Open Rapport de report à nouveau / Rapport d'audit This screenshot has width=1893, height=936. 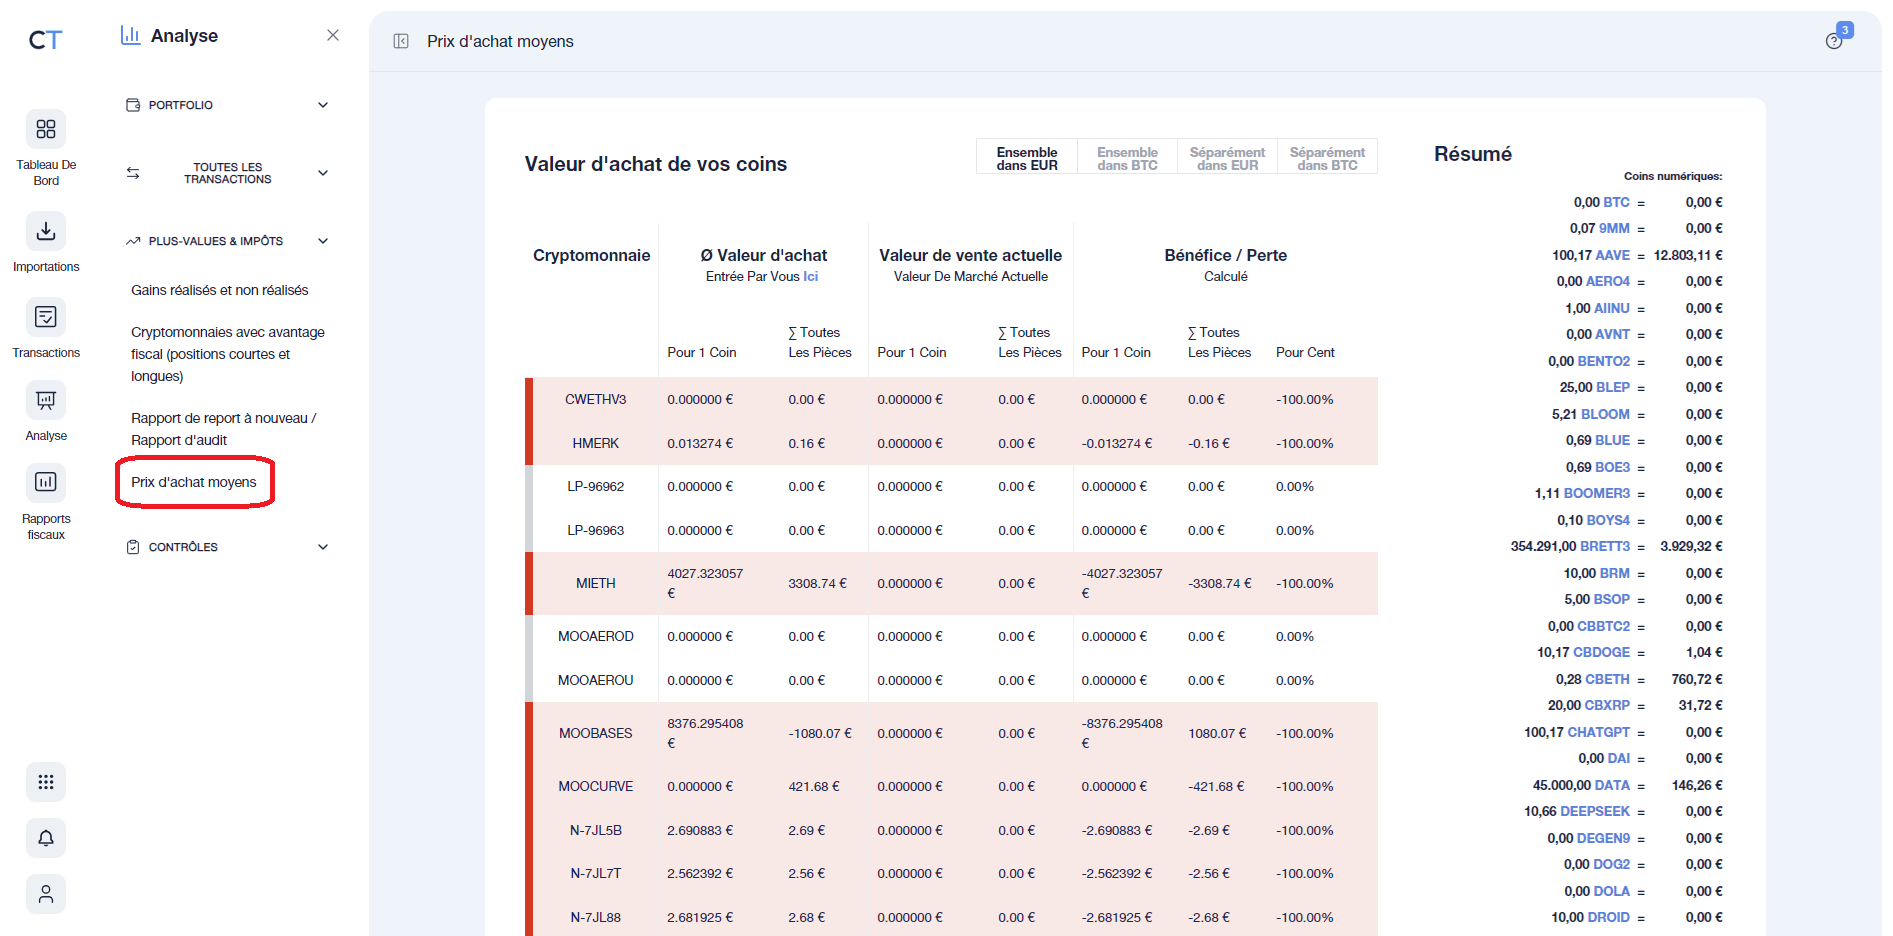(x=223, y=428)
